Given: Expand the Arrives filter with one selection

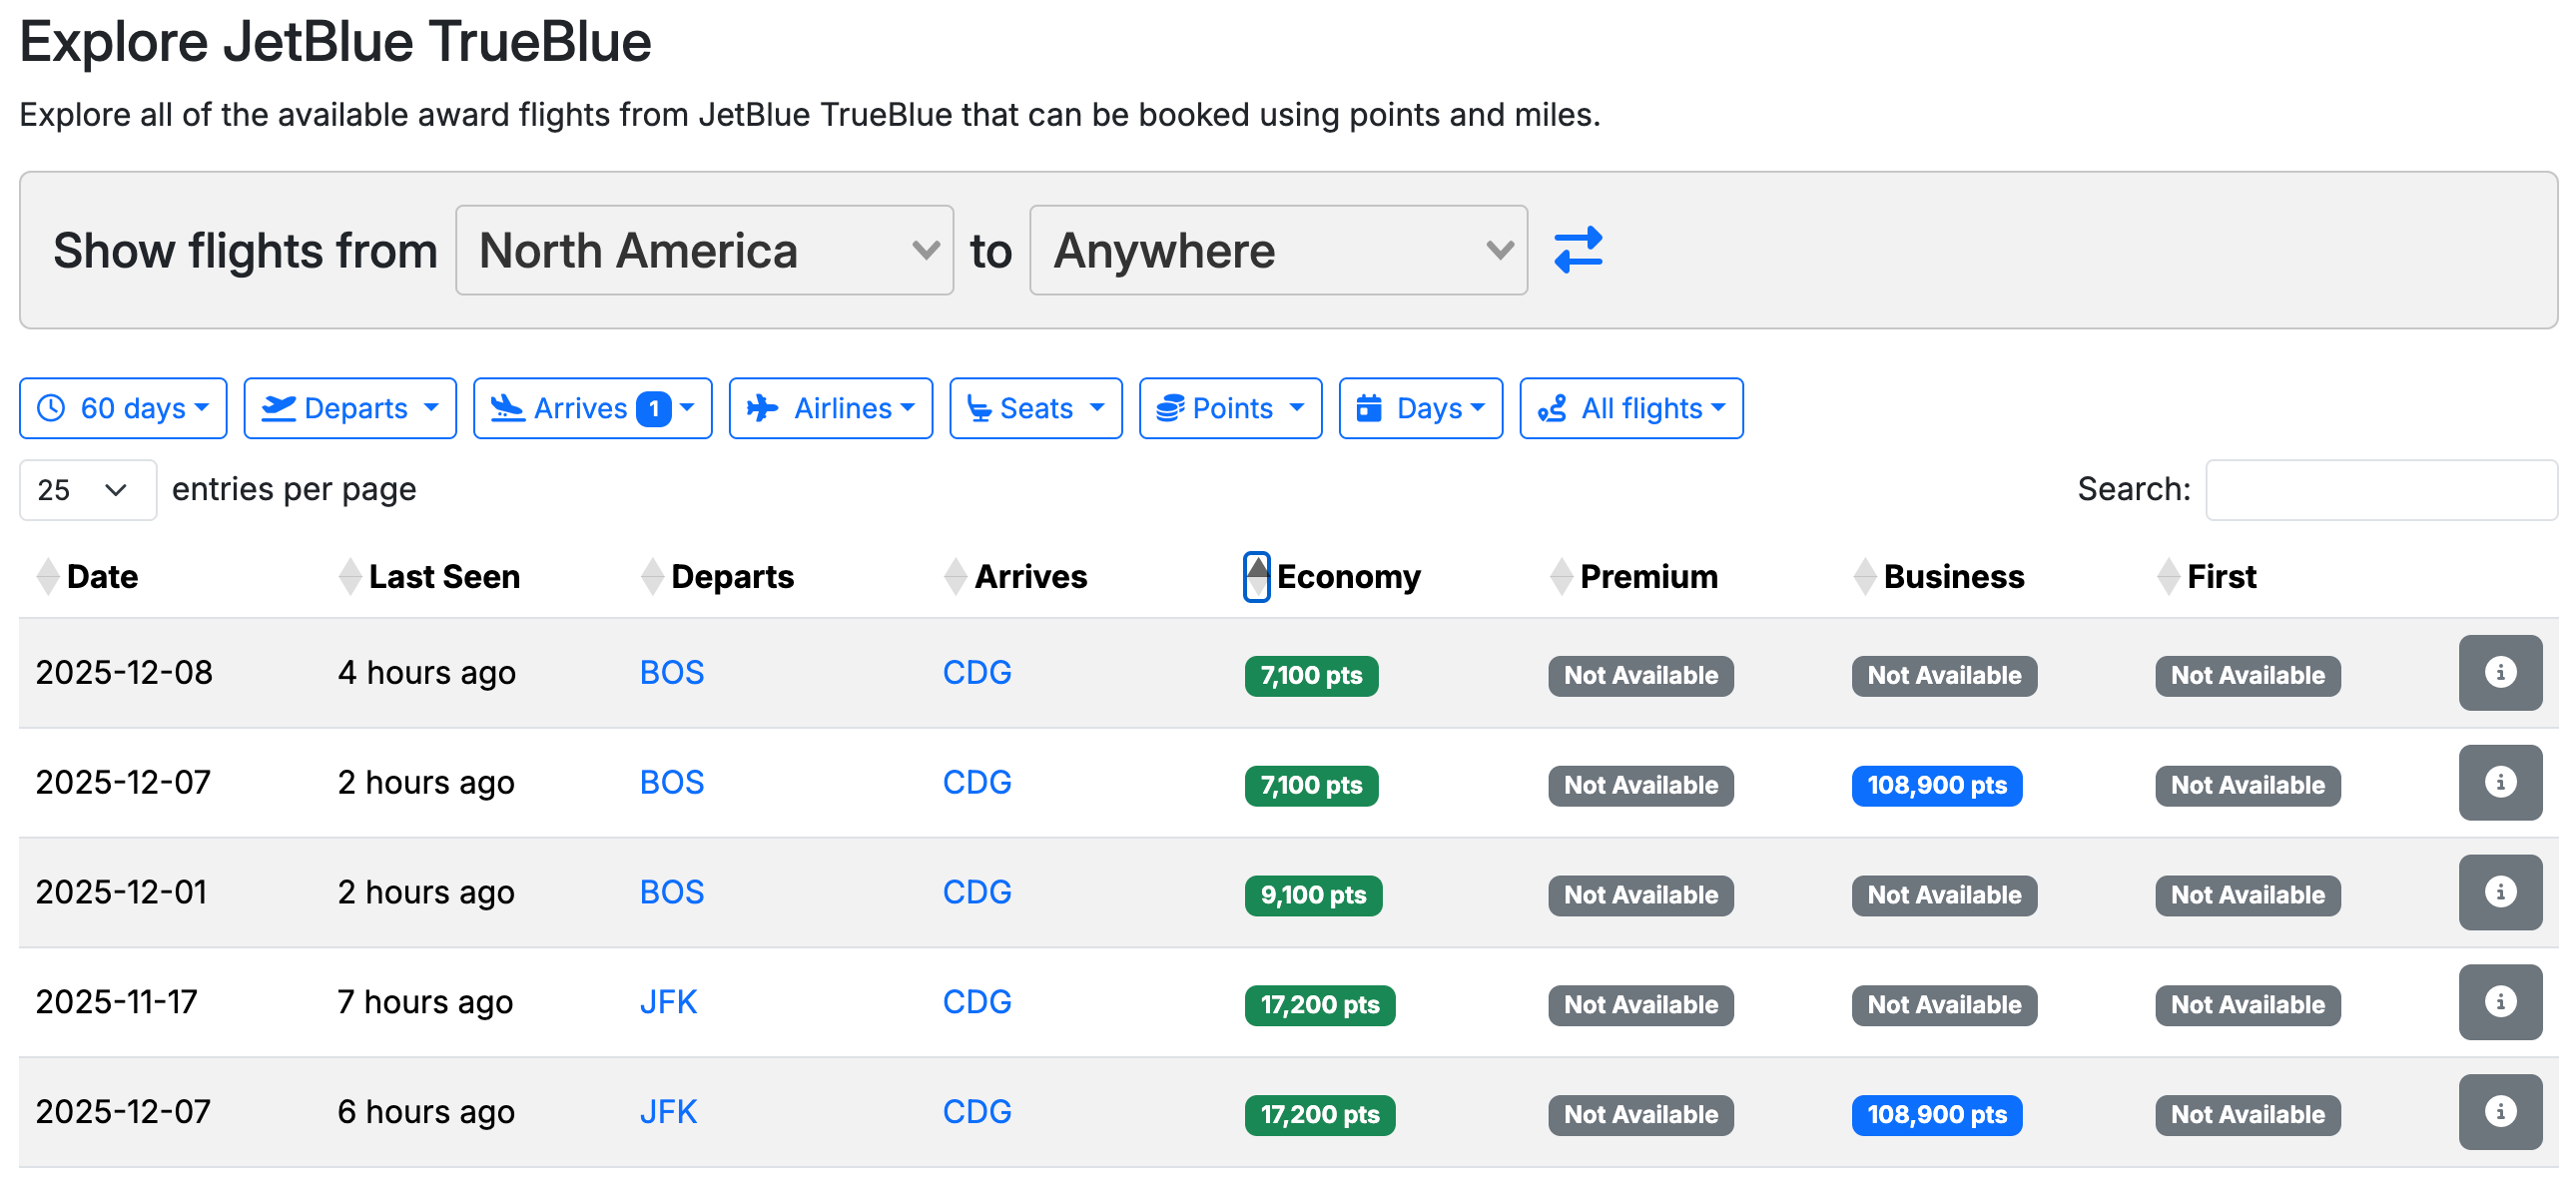Looking at the screenshot, I should pyautogui.click(x=592, y=408).
